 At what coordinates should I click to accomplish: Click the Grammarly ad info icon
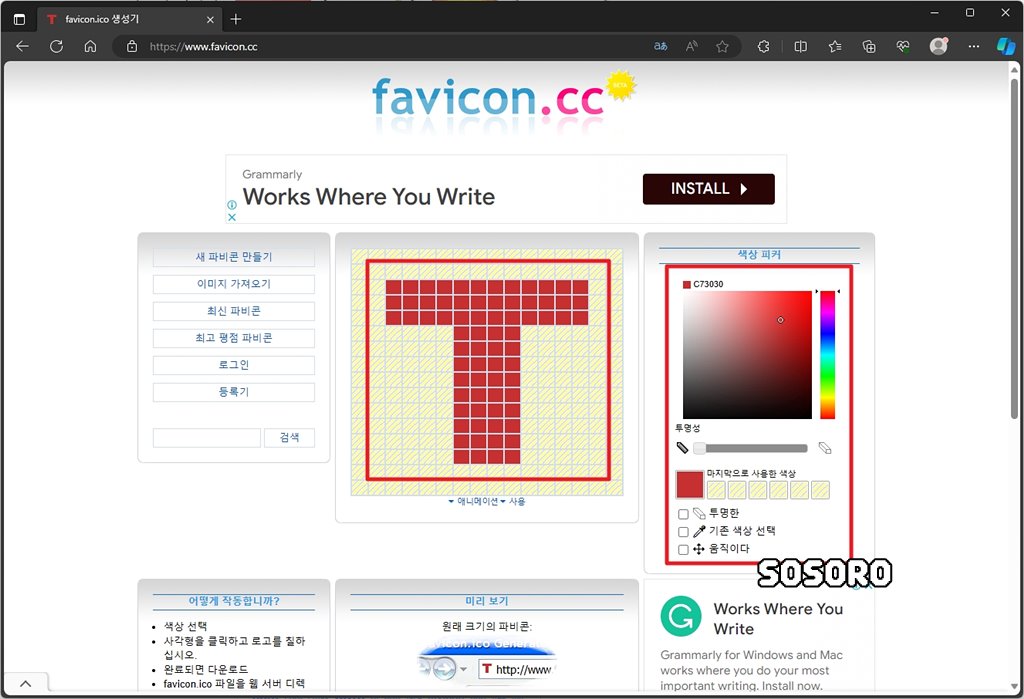[x=232, y=204]
